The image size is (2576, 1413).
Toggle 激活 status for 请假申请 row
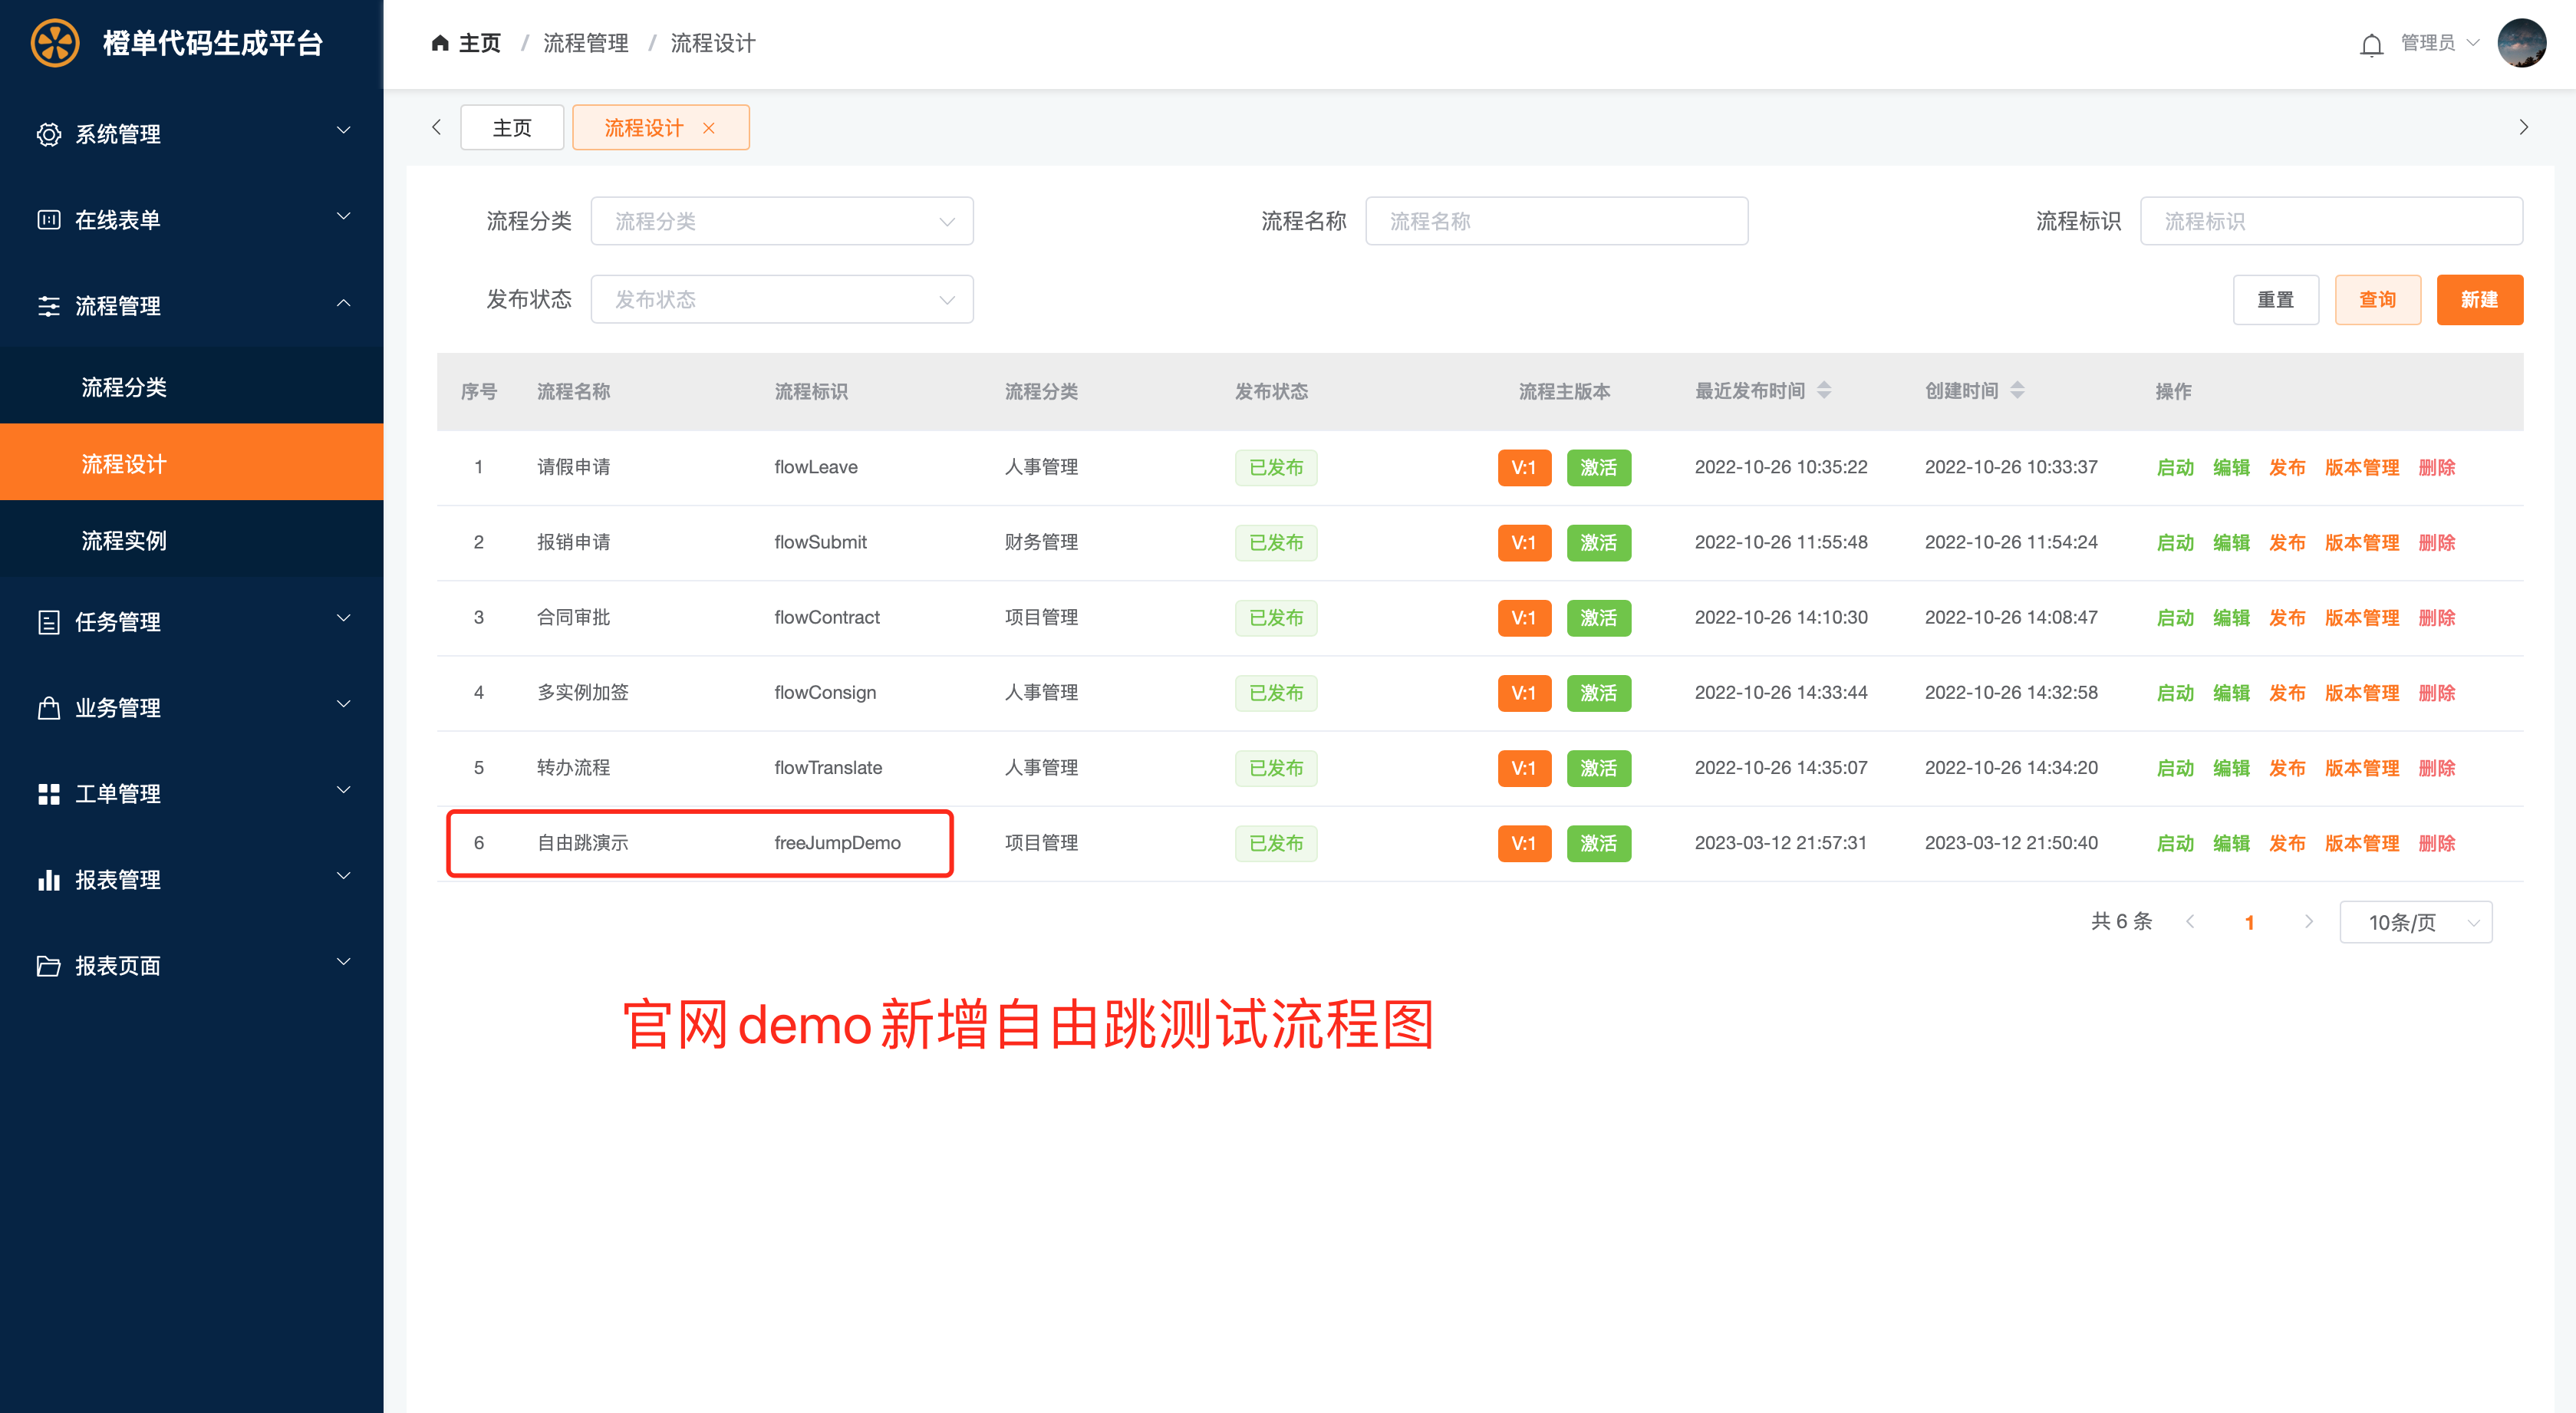pos(1598,467)
